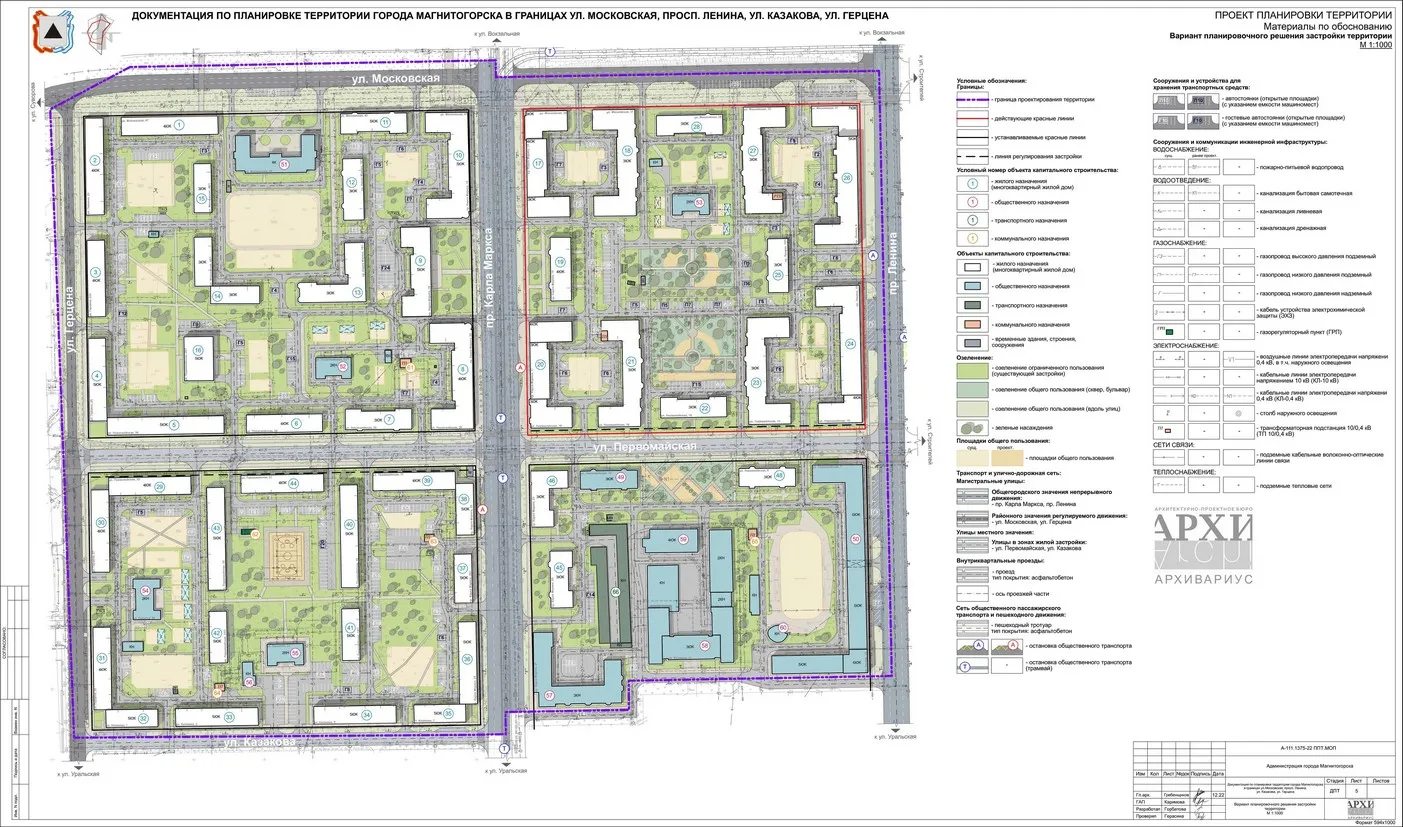The image size is (1403, 827).
Task: Click public building number 51 on the map
Action: tap(284, 164)
